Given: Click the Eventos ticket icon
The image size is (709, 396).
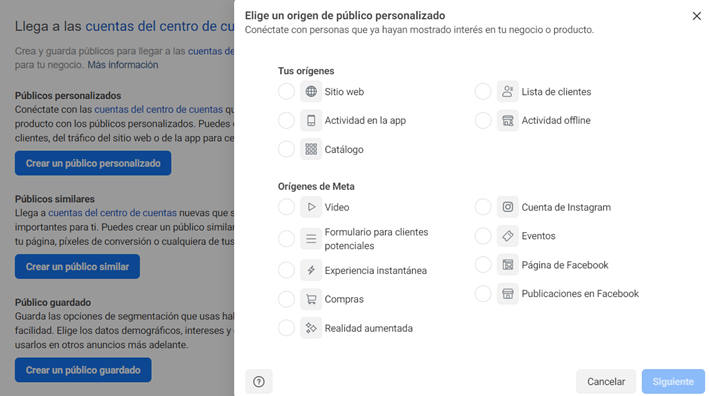Looking at the screenshot, I should (x=508, y=236).
